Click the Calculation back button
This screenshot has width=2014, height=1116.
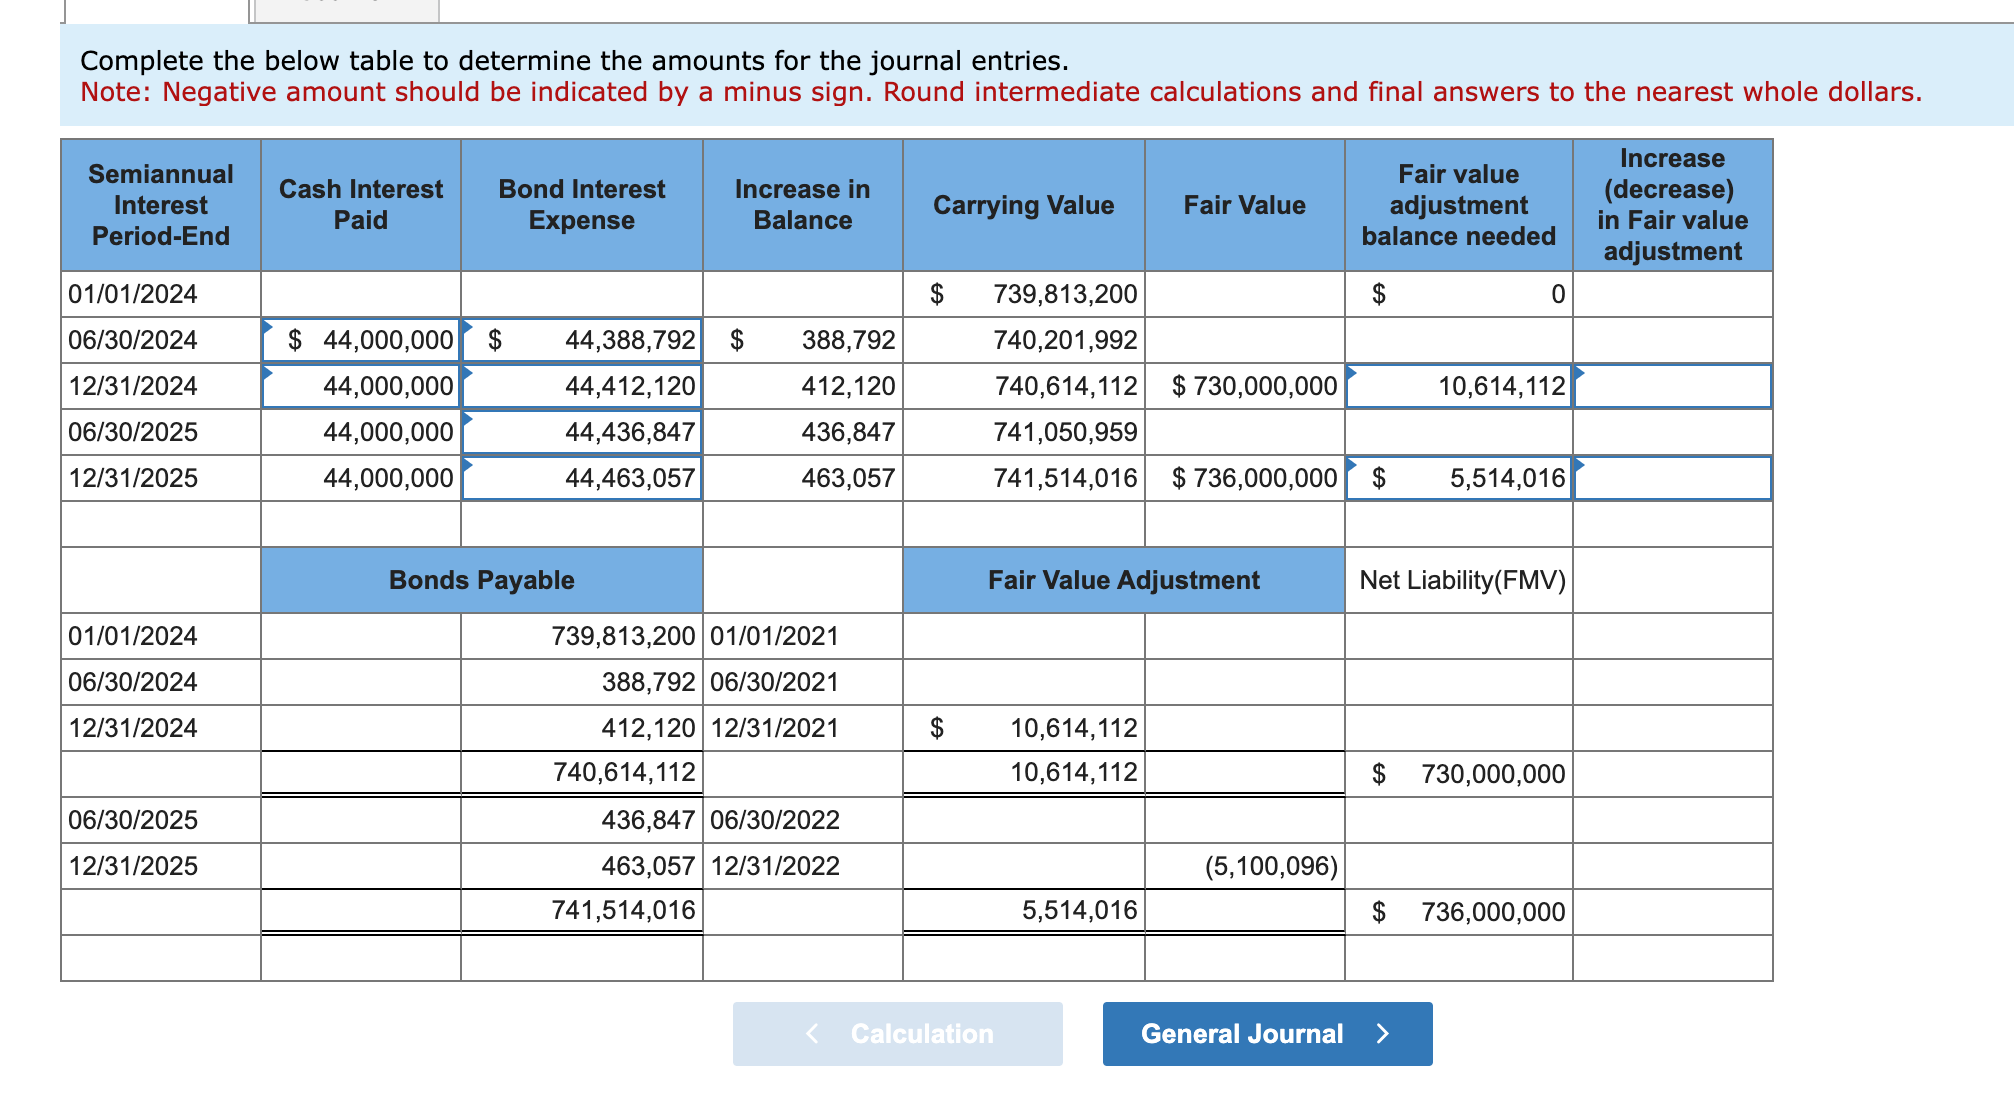coord(897,1033)
